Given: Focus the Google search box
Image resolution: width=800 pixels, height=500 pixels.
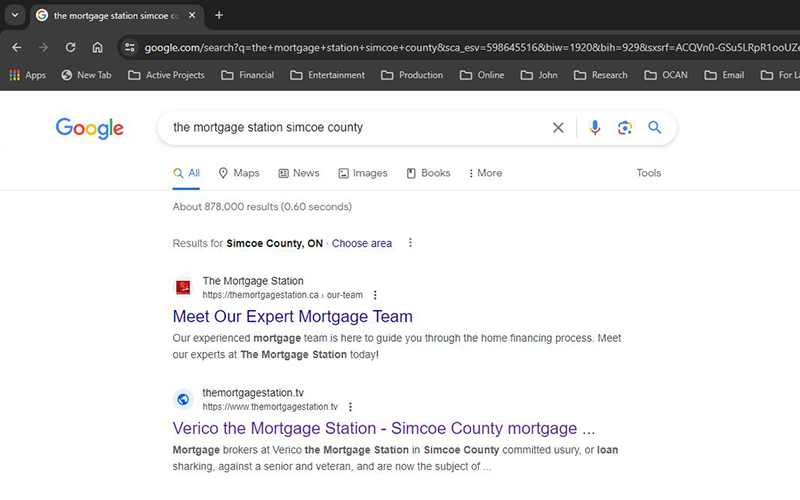Looking at the screenshot, I should coord(357,128).
